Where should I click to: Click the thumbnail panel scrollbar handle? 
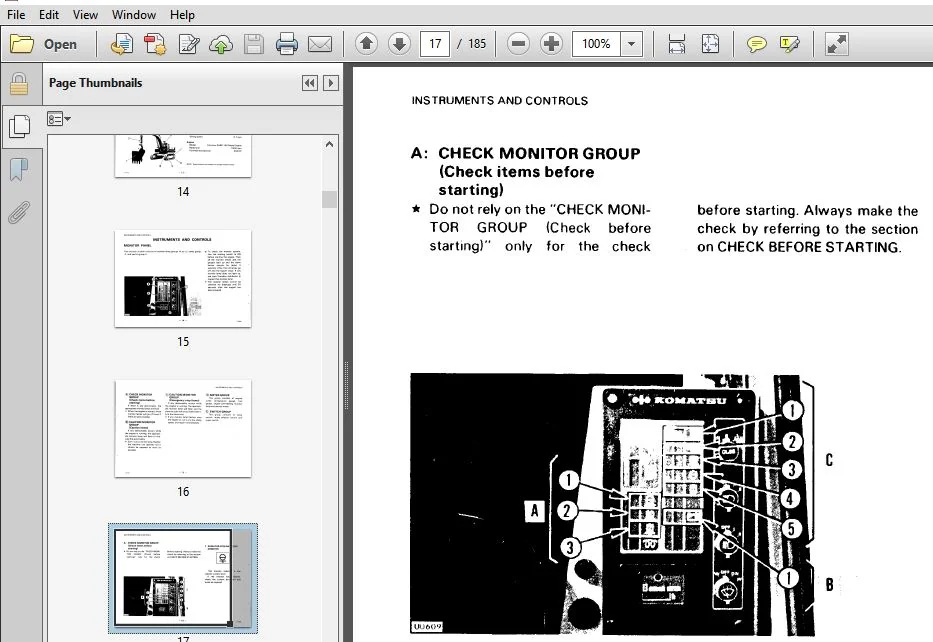330,199
